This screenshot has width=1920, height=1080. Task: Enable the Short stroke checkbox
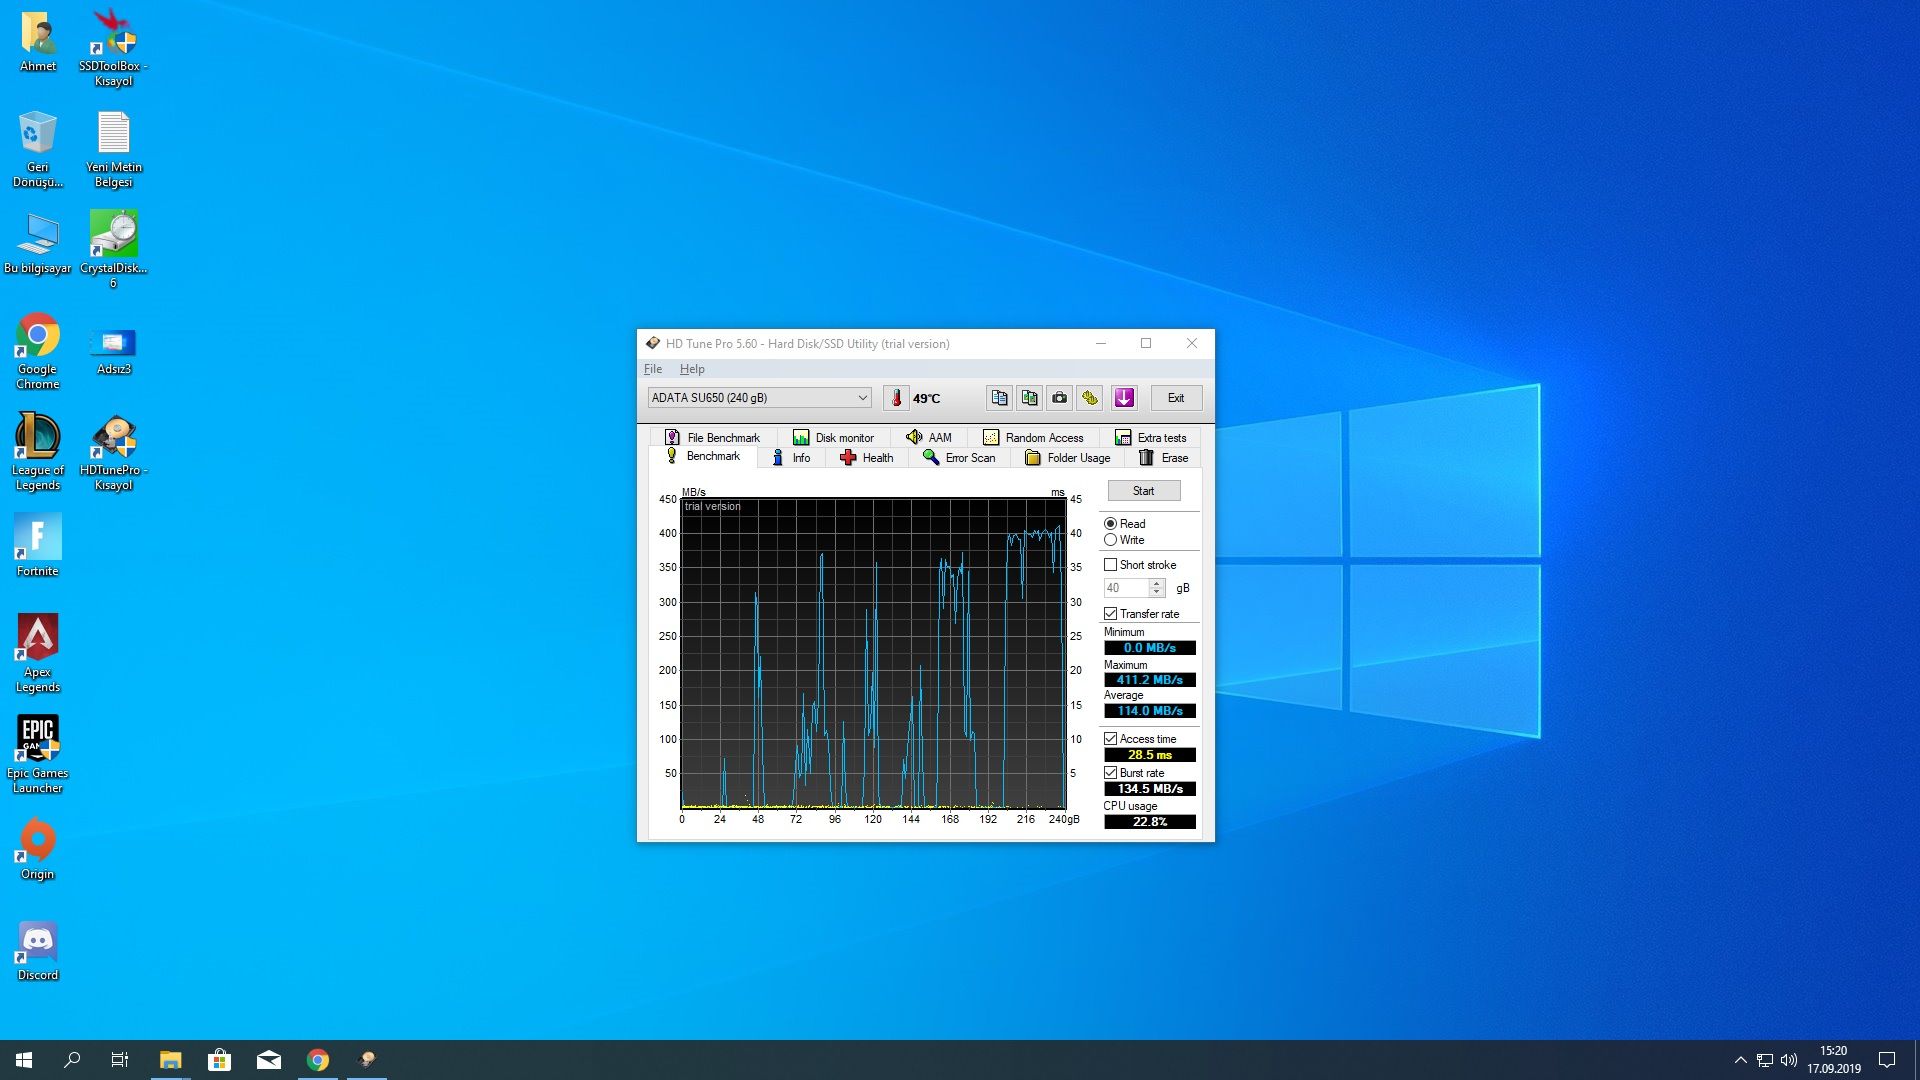1110,565
